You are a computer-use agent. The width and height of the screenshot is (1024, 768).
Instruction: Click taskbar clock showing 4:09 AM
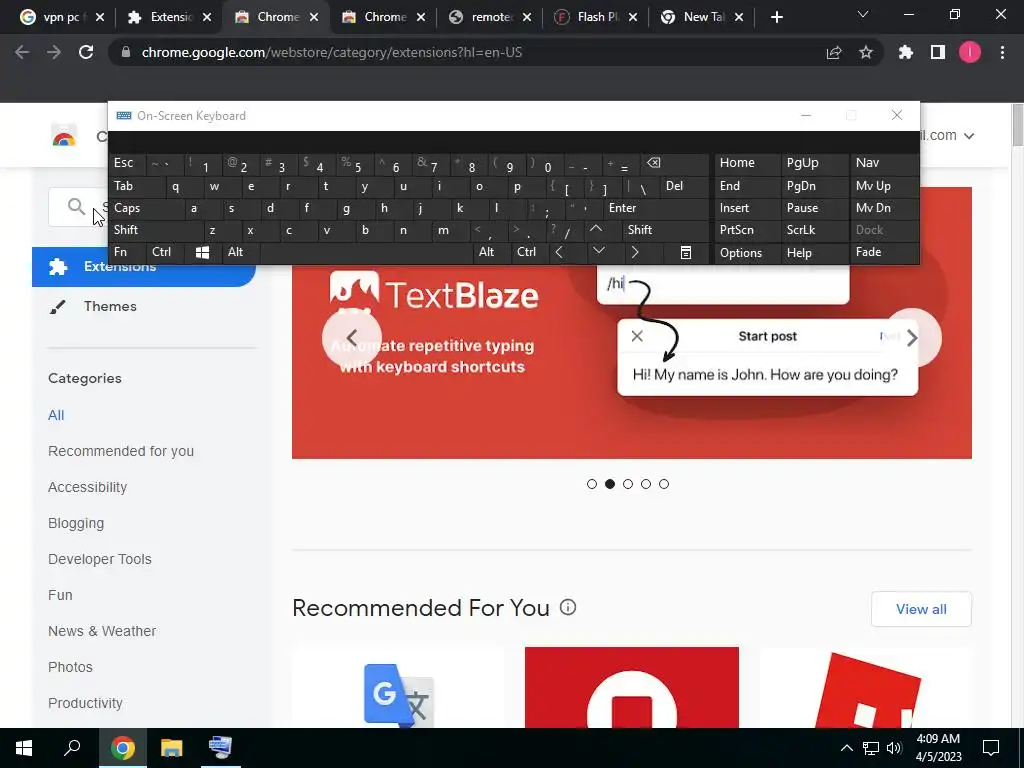(x=938, y=748)
